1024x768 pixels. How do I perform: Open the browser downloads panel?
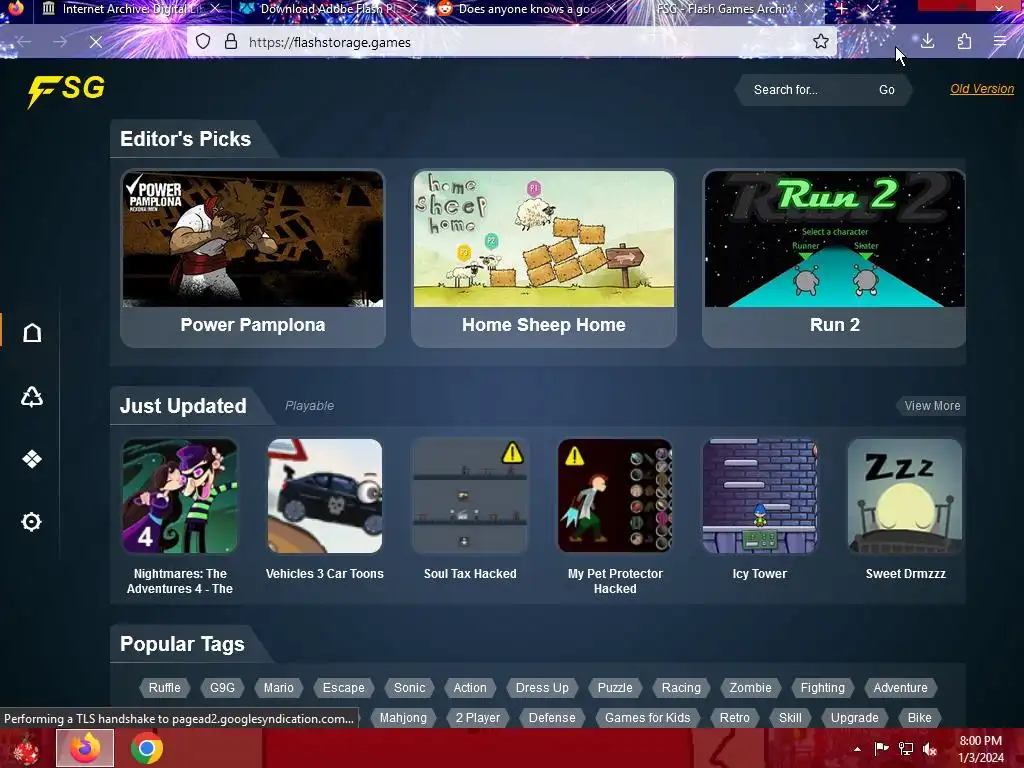(927, 42)
